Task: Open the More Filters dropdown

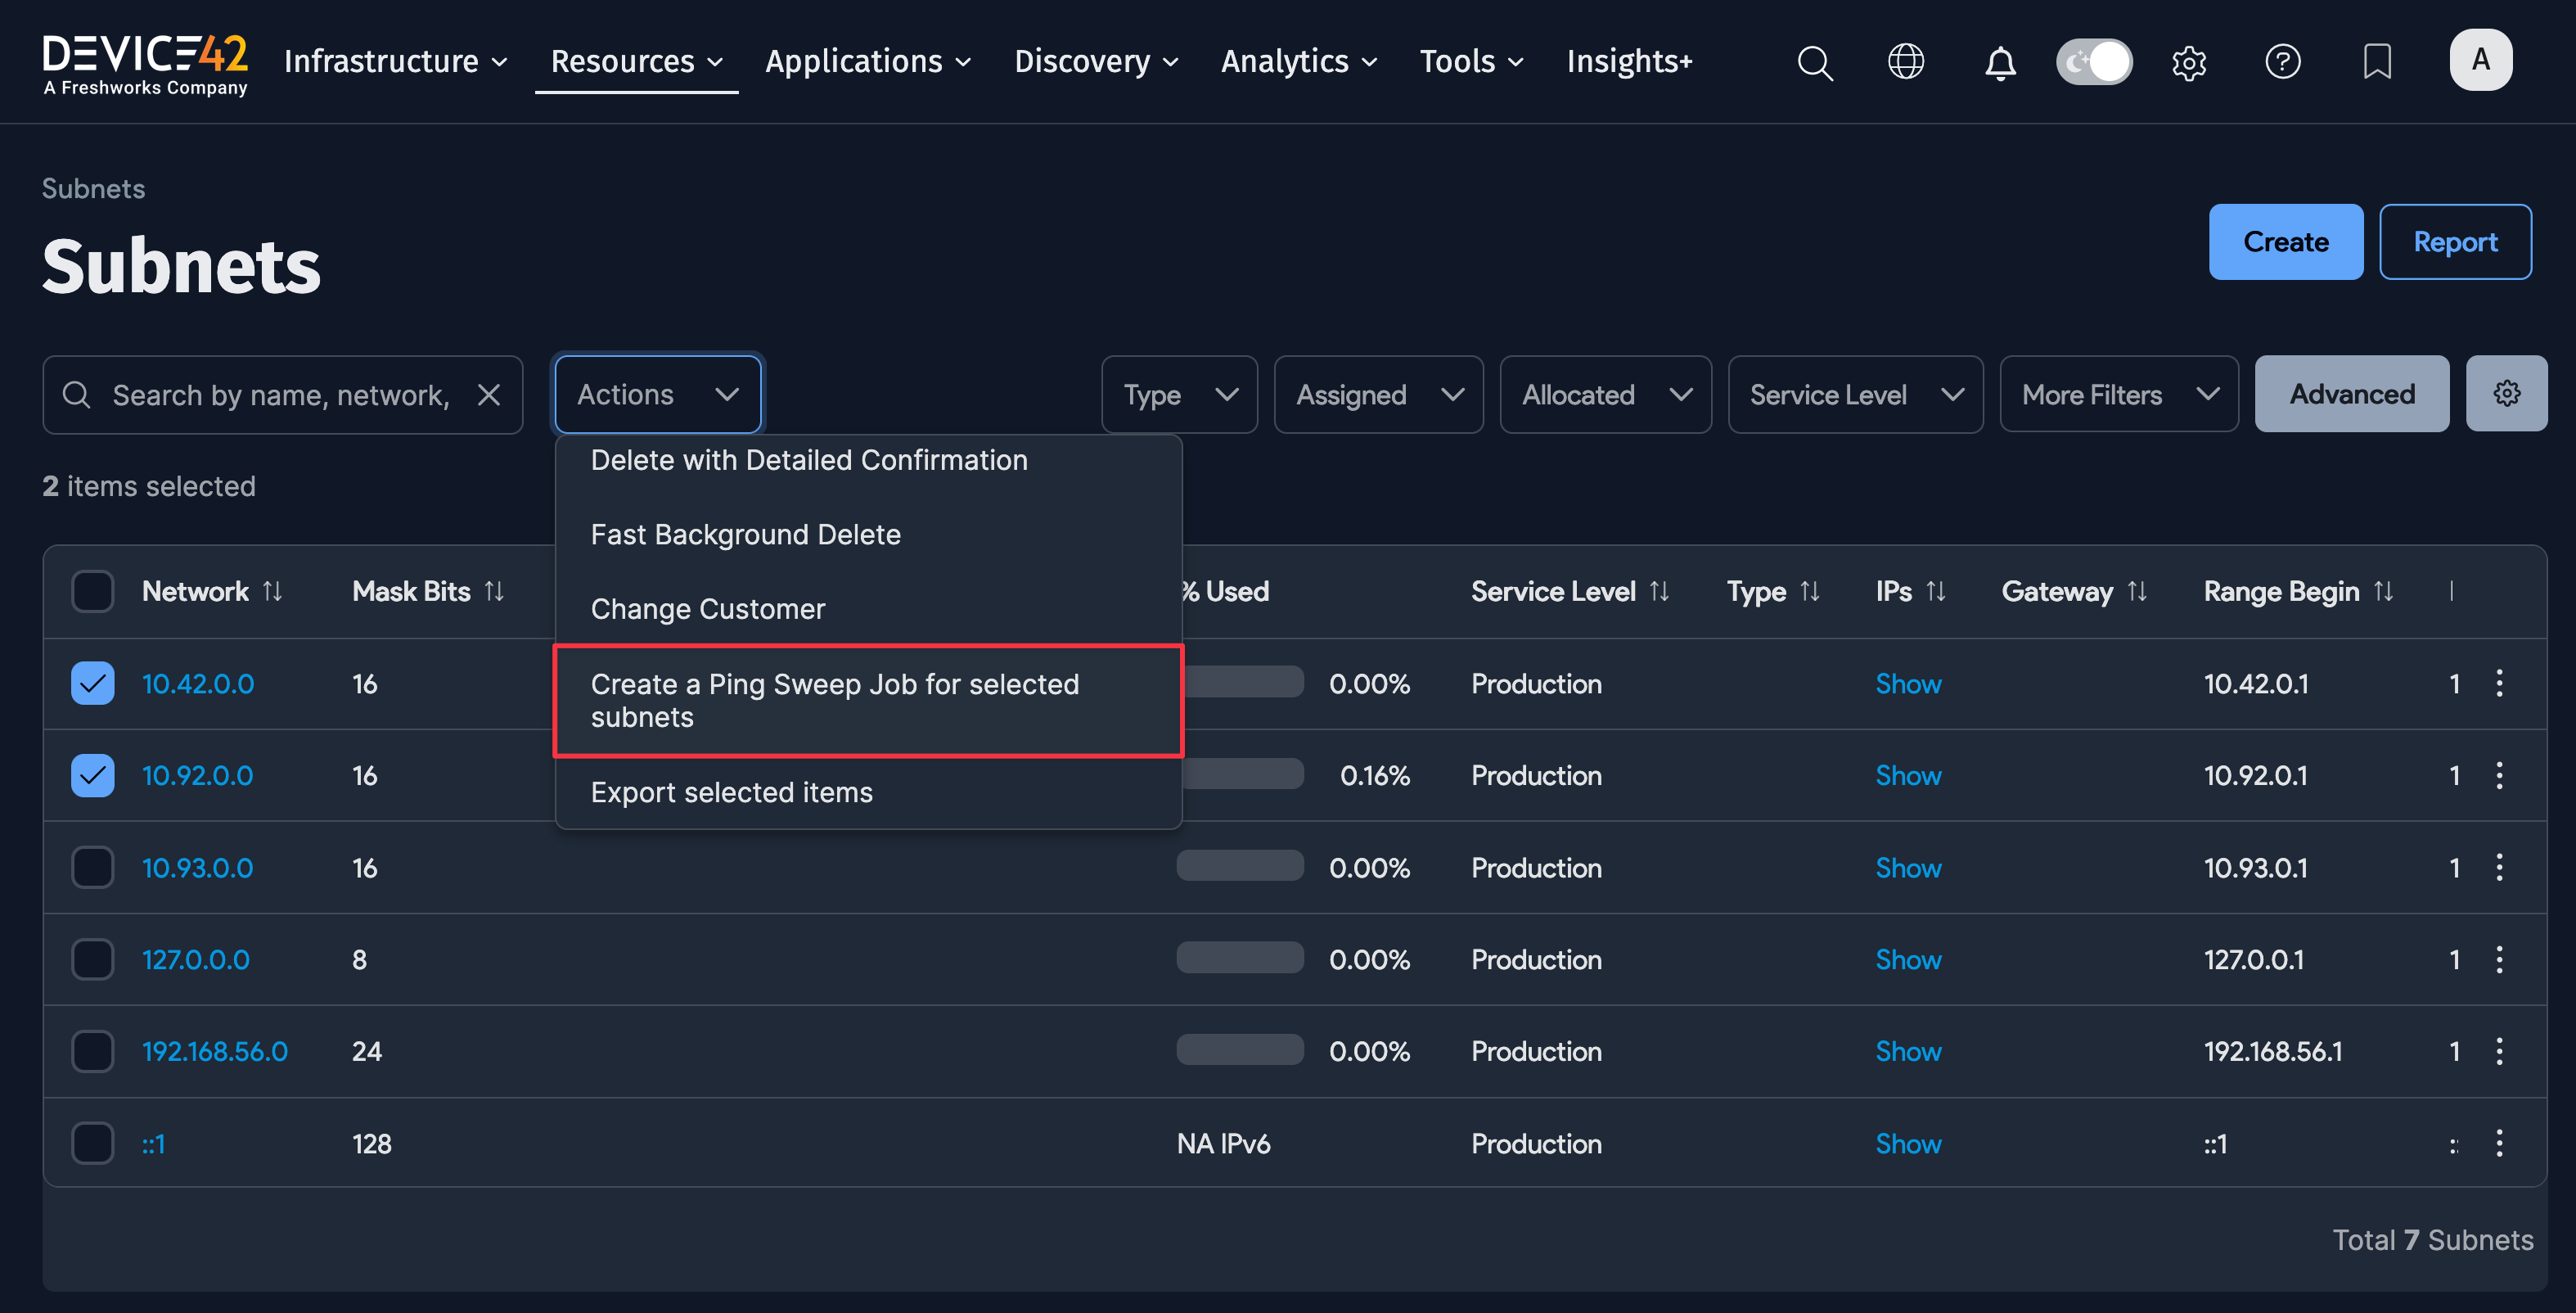Action: (x=2118, y=395)
